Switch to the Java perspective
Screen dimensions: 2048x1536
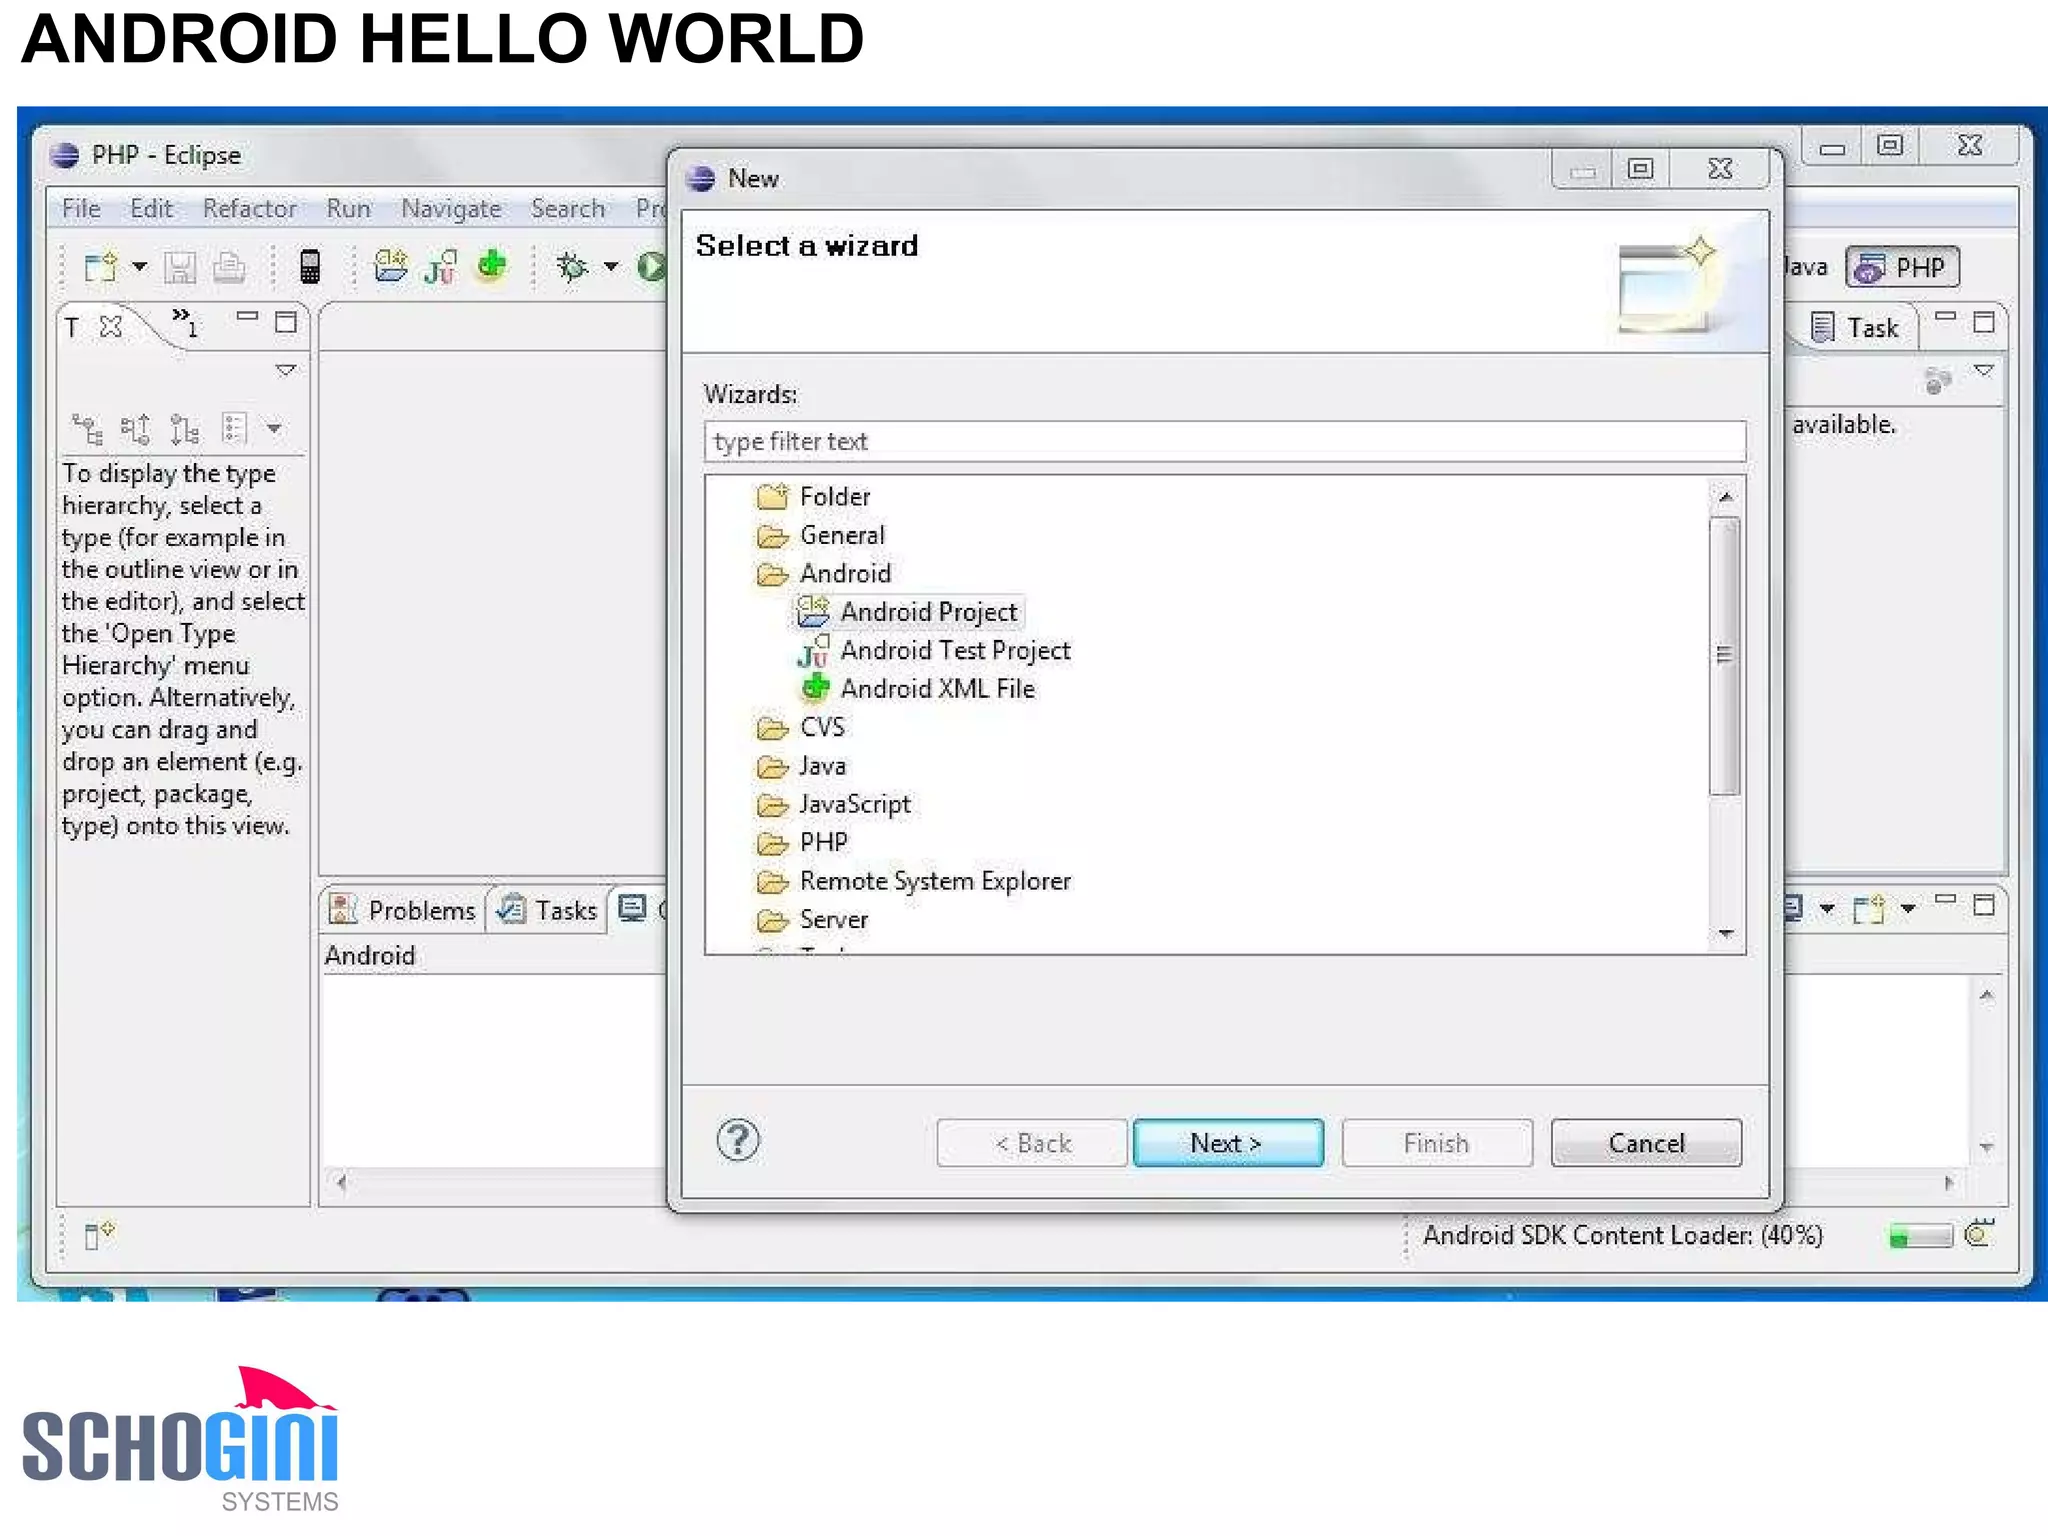coord(1807,267)
